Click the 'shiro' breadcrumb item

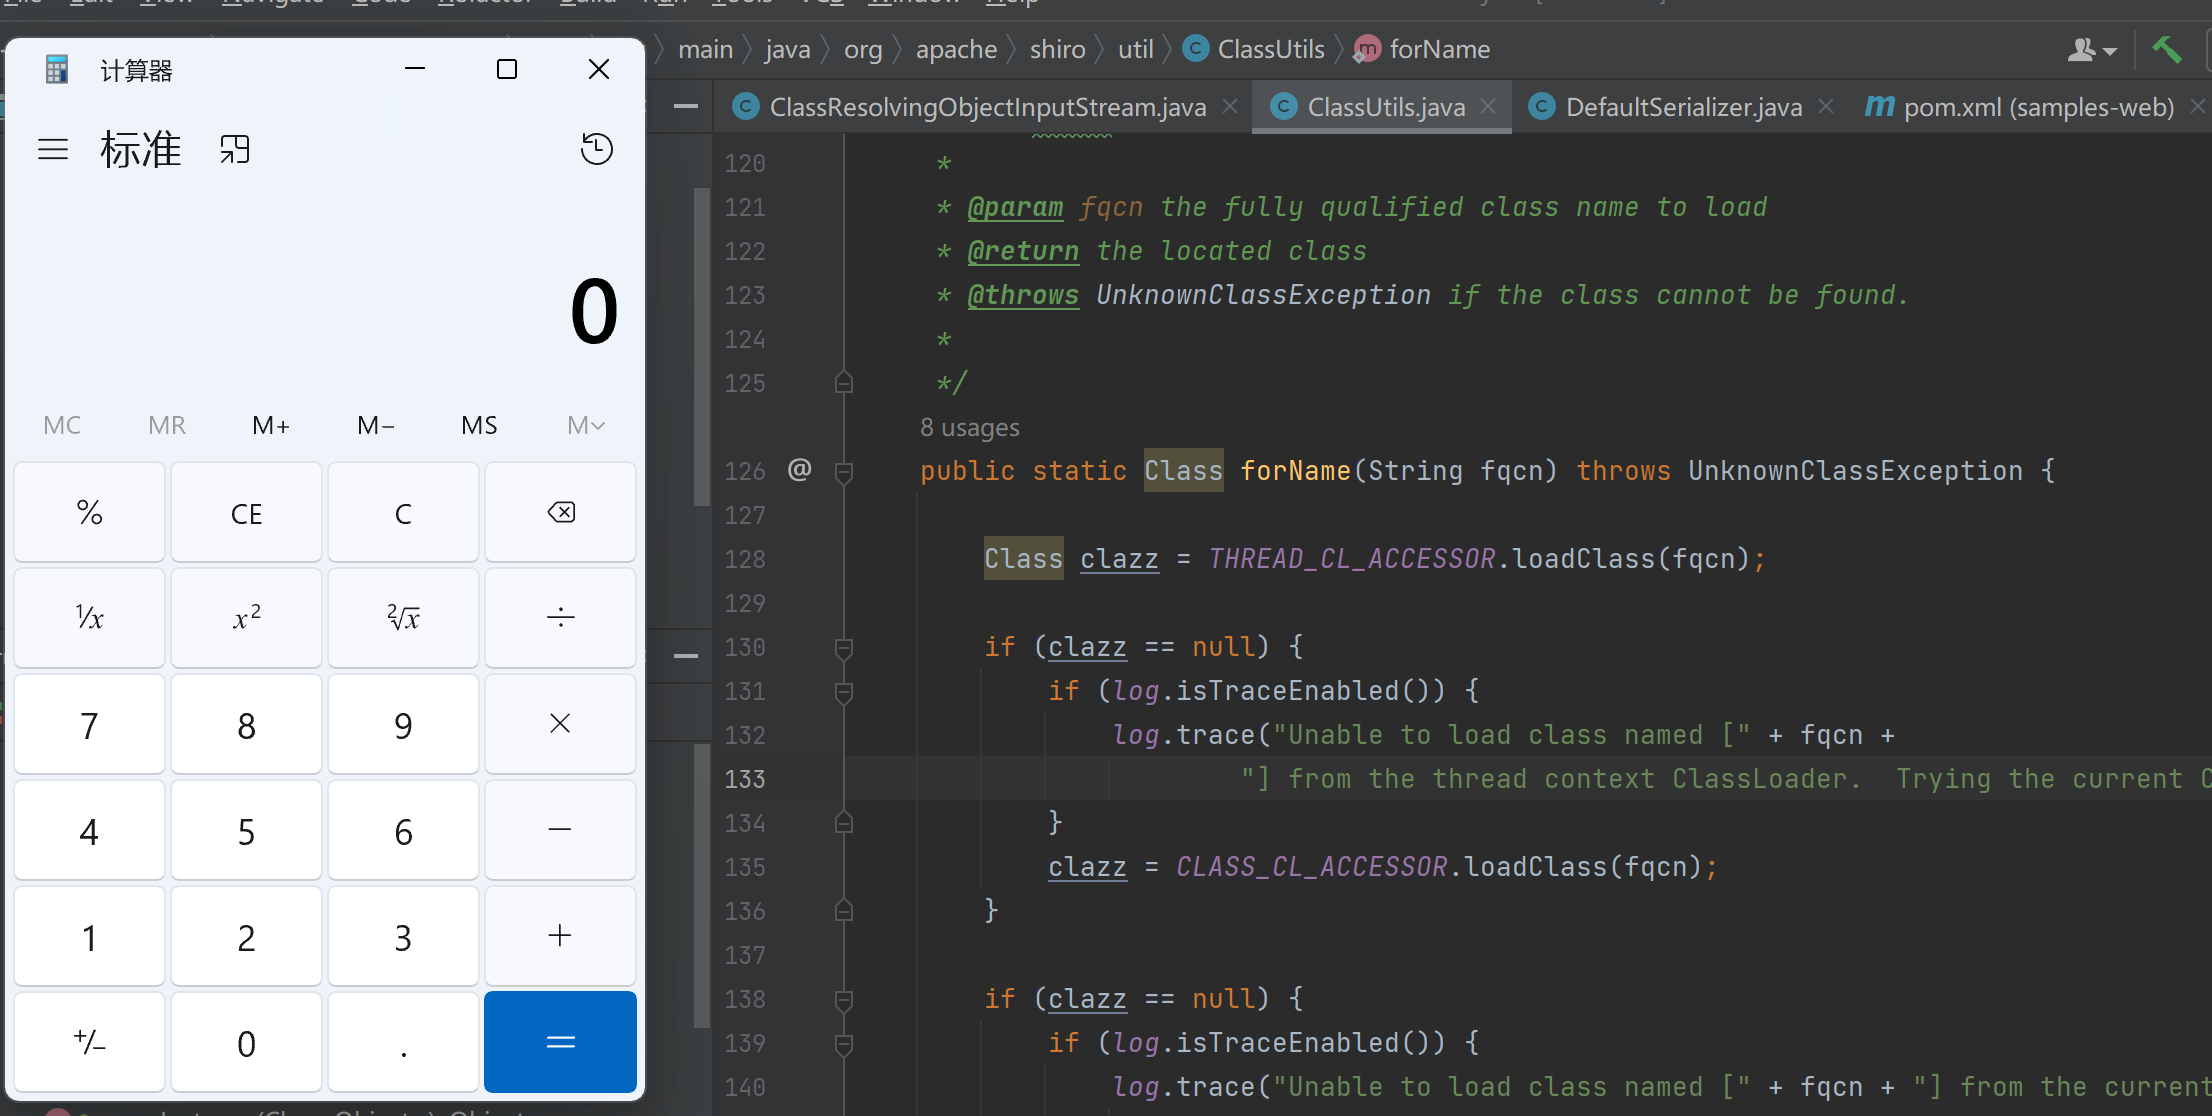point(1057,49)
